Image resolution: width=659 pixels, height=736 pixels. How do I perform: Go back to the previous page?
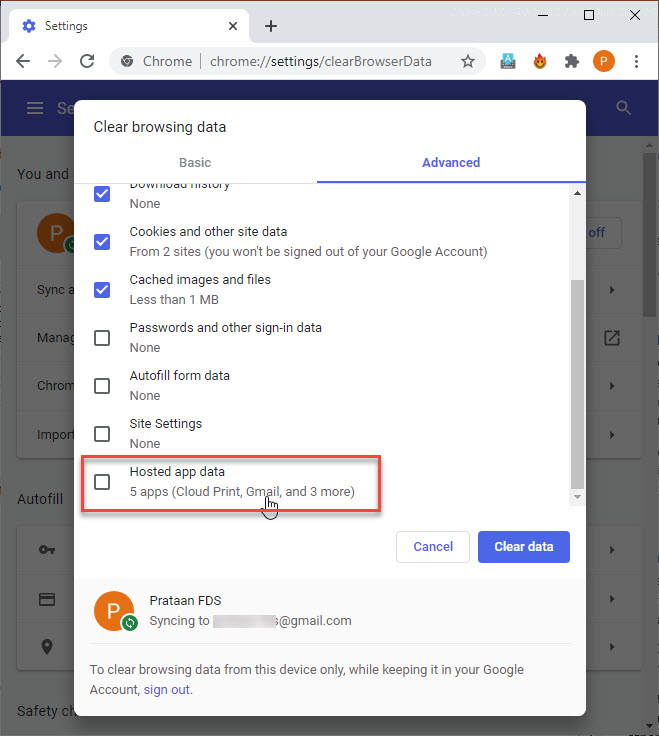23,61
